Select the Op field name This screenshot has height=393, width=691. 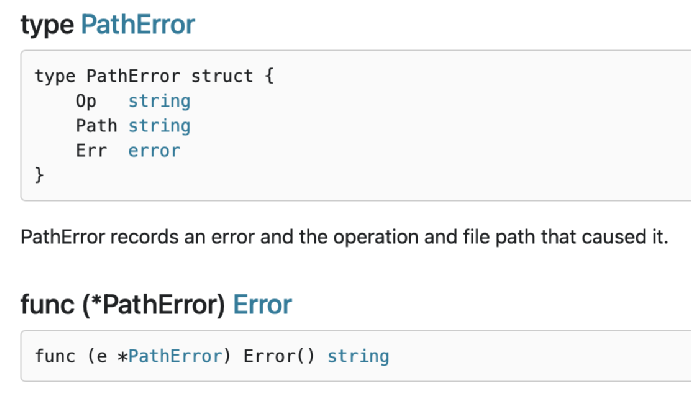(x=86, y=101)
